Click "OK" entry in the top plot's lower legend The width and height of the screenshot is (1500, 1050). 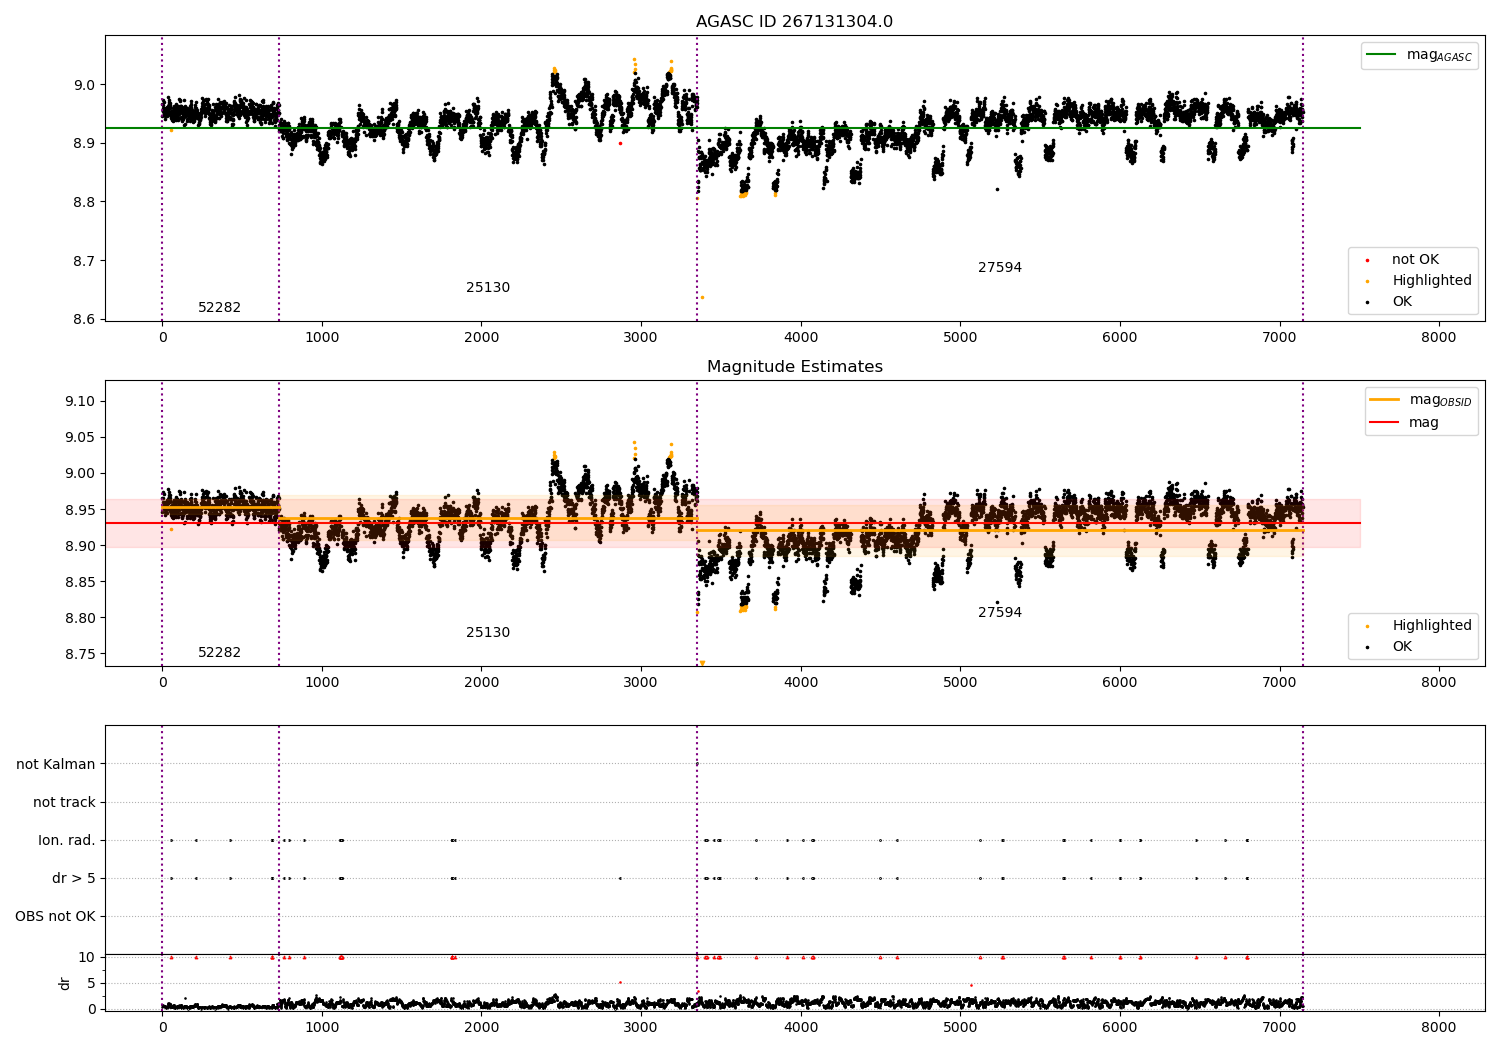1402,302
